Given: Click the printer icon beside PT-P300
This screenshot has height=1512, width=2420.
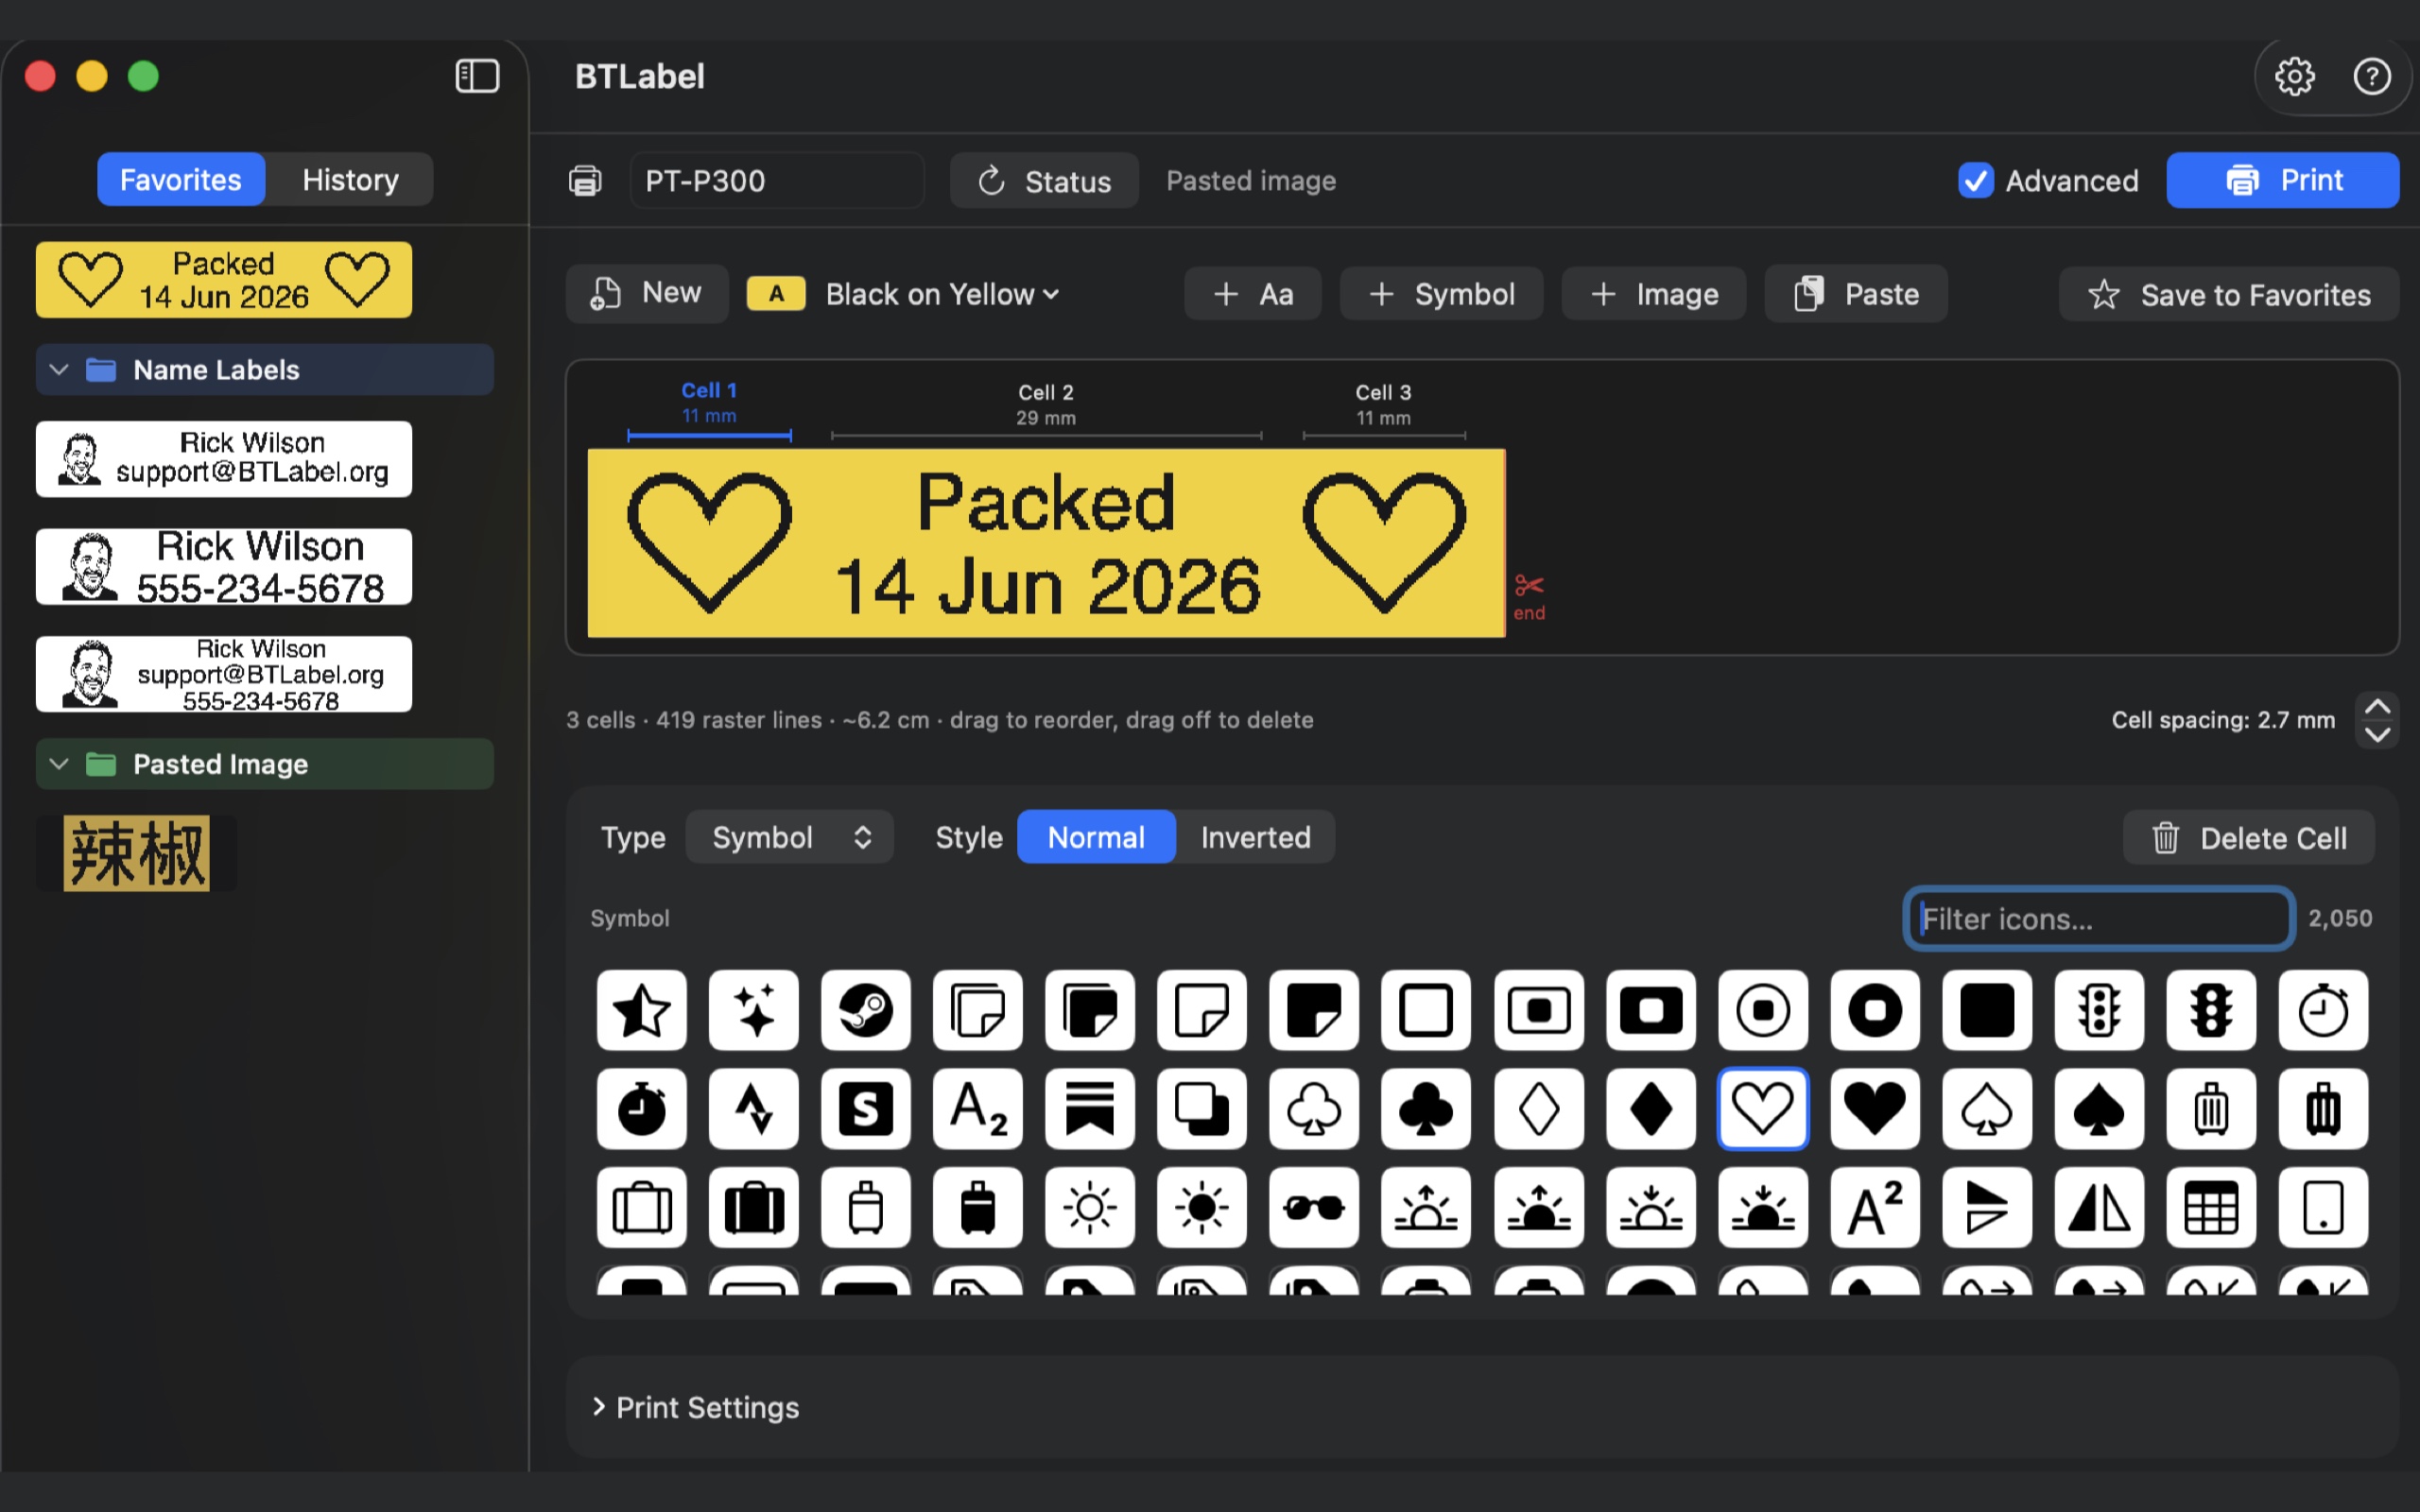Looking at the screenshot, I should (585, 181).
